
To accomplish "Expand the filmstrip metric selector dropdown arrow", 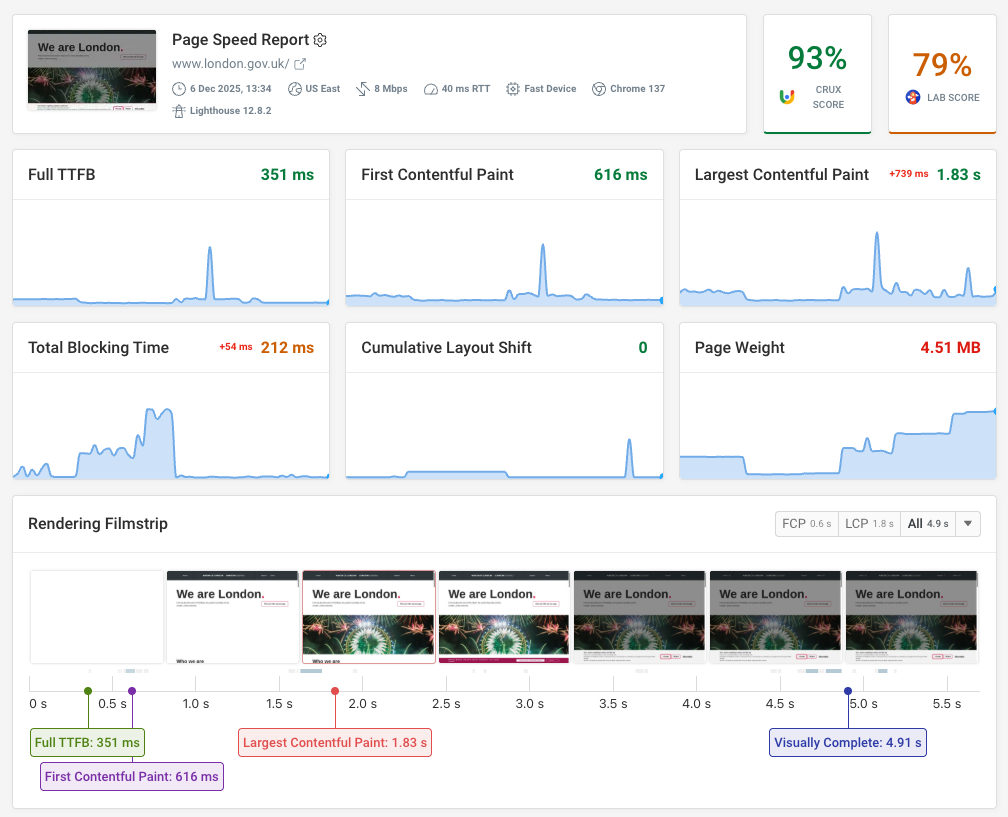I will click(967, 523).
